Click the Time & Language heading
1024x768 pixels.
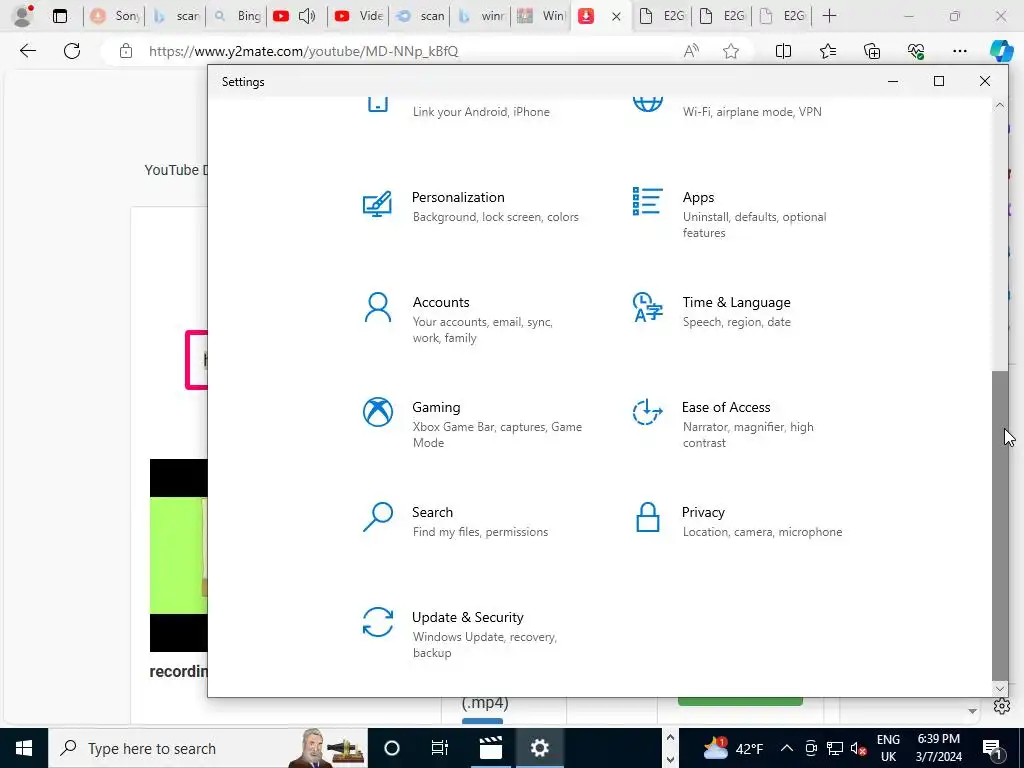pos(737,302)
